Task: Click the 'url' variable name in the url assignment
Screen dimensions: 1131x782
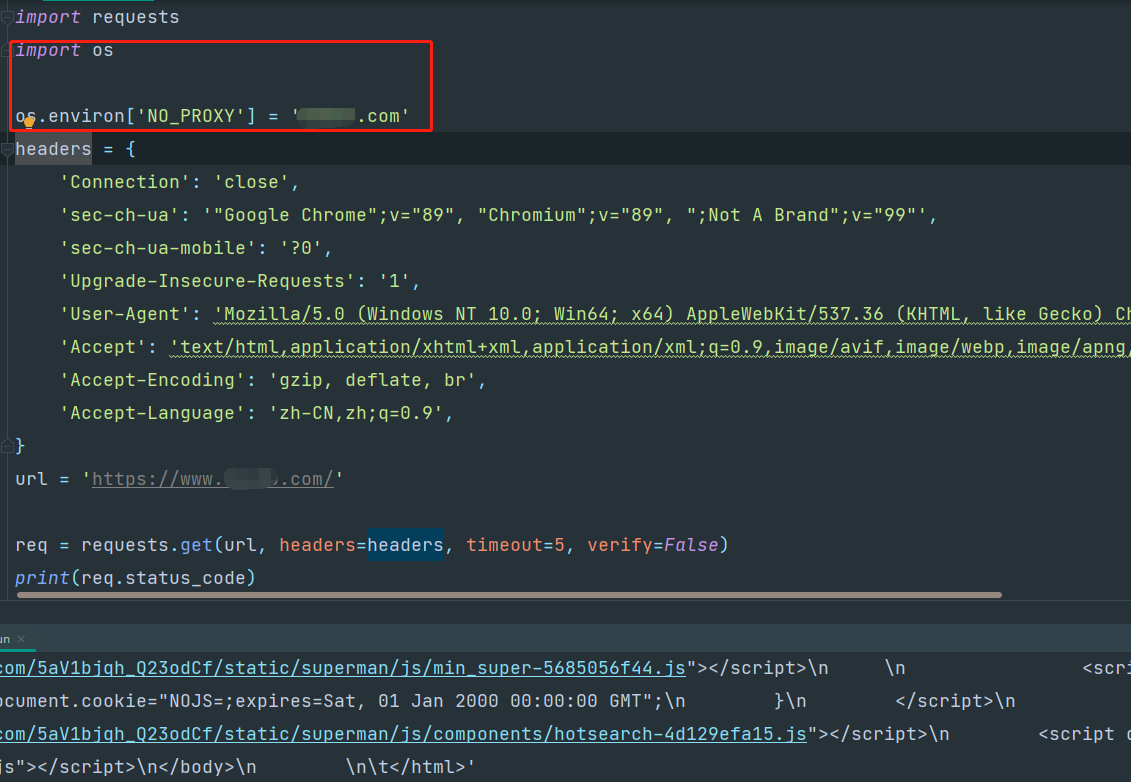Action: tap(31, 479)
